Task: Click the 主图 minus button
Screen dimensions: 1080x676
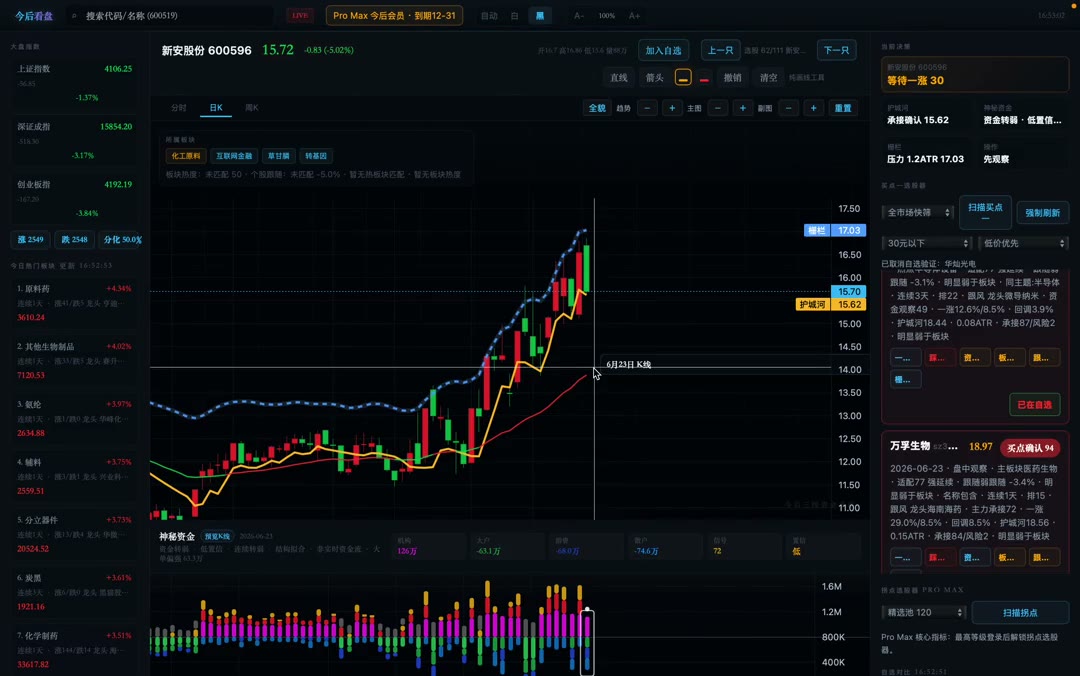Action: coord(718,108)
